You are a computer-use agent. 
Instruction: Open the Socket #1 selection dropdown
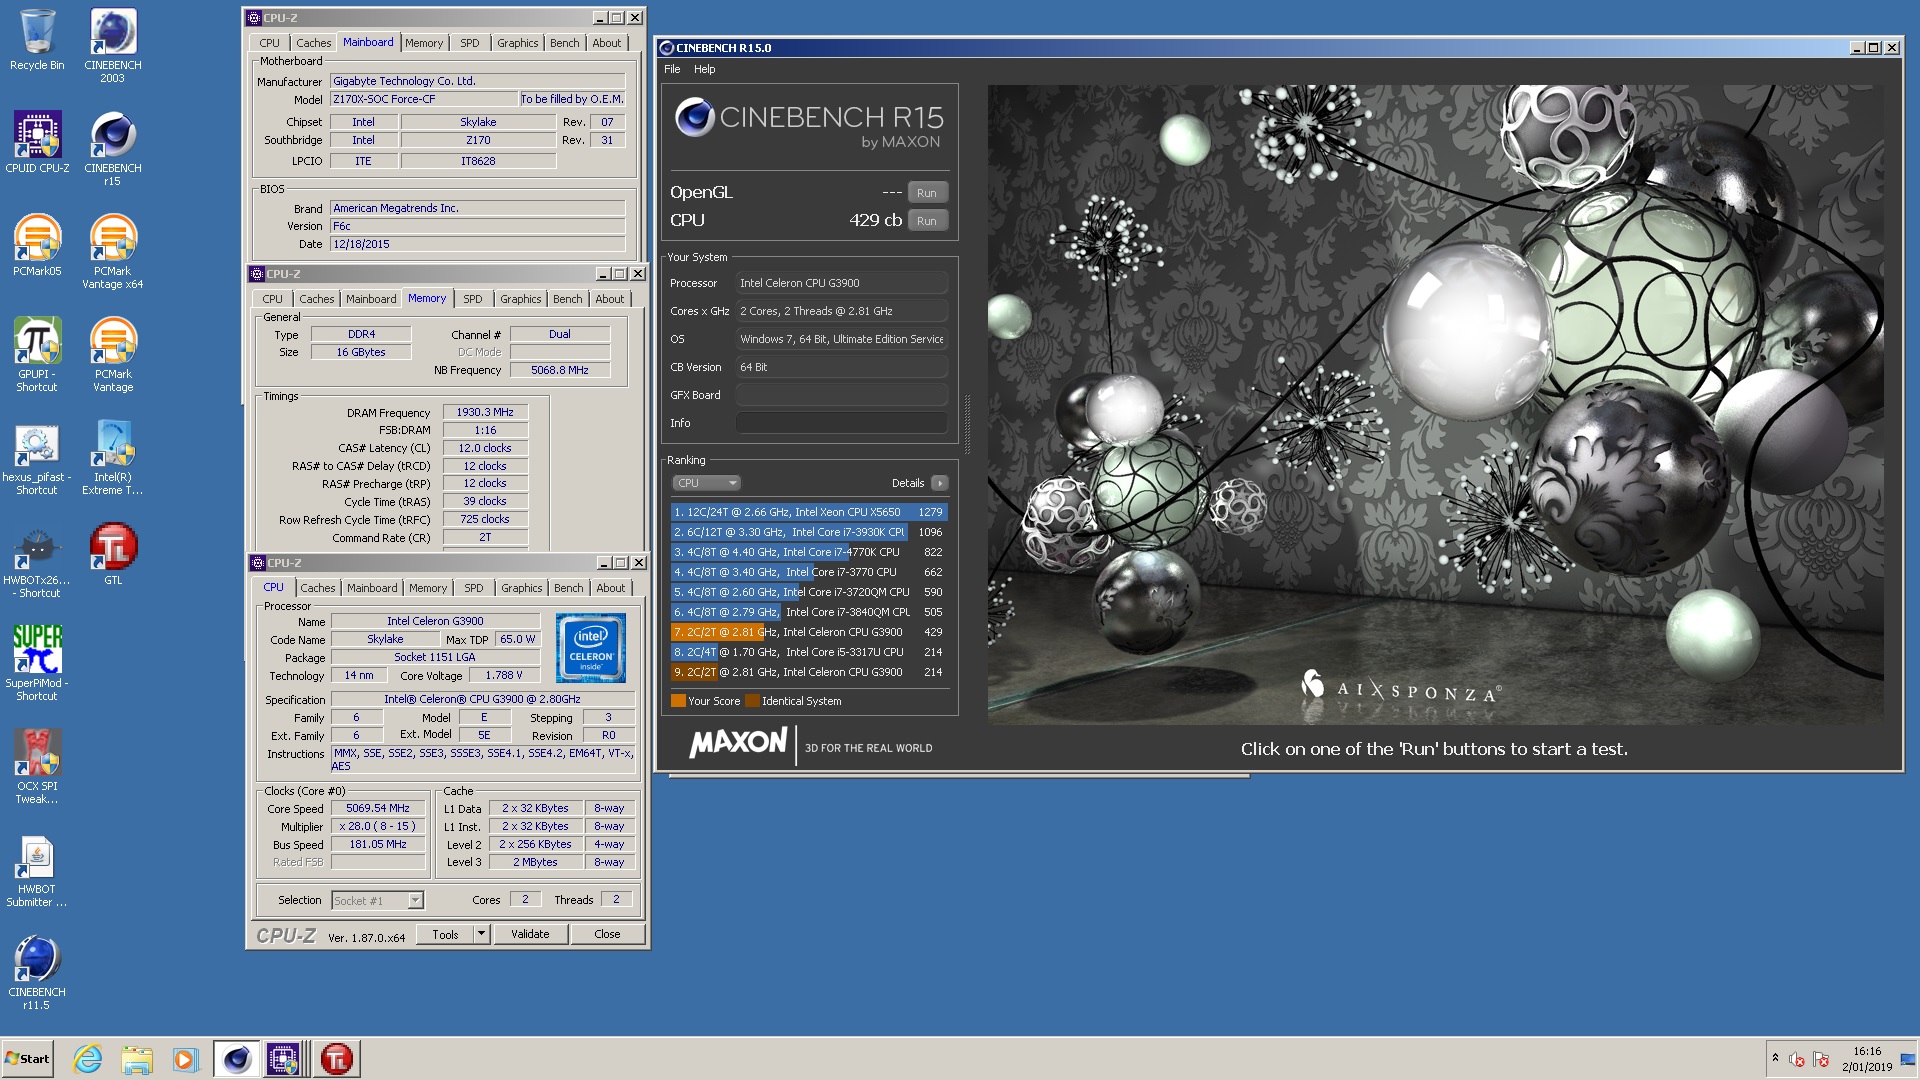tap(378, 900)
